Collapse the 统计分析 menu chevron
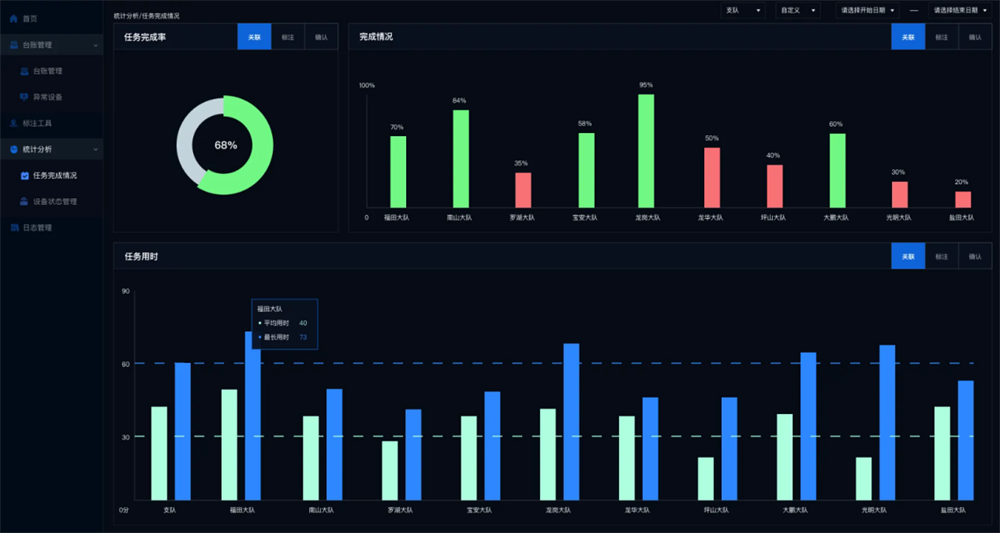The width and height of the screenshot is (1000, 533). (x=95, y=149)
